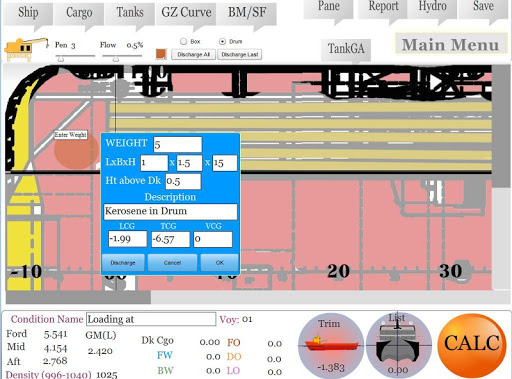The image size is (512, 379).
Task: Click the yellow crane icon
Action: [26, 50]
